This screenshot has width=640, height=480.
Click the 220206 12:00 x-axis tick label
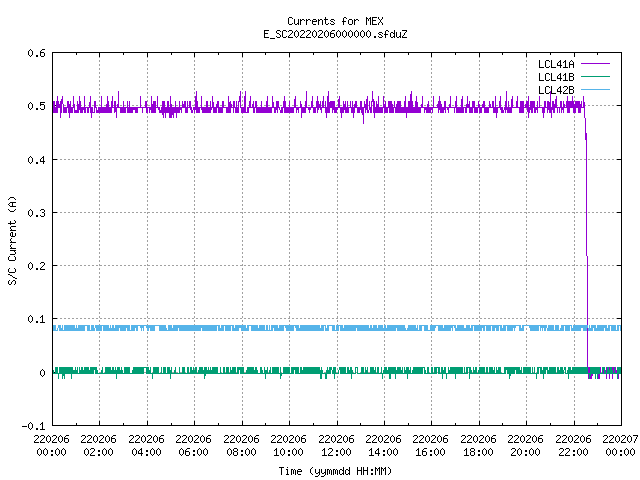pyautogui.click(x=336, y=445)
